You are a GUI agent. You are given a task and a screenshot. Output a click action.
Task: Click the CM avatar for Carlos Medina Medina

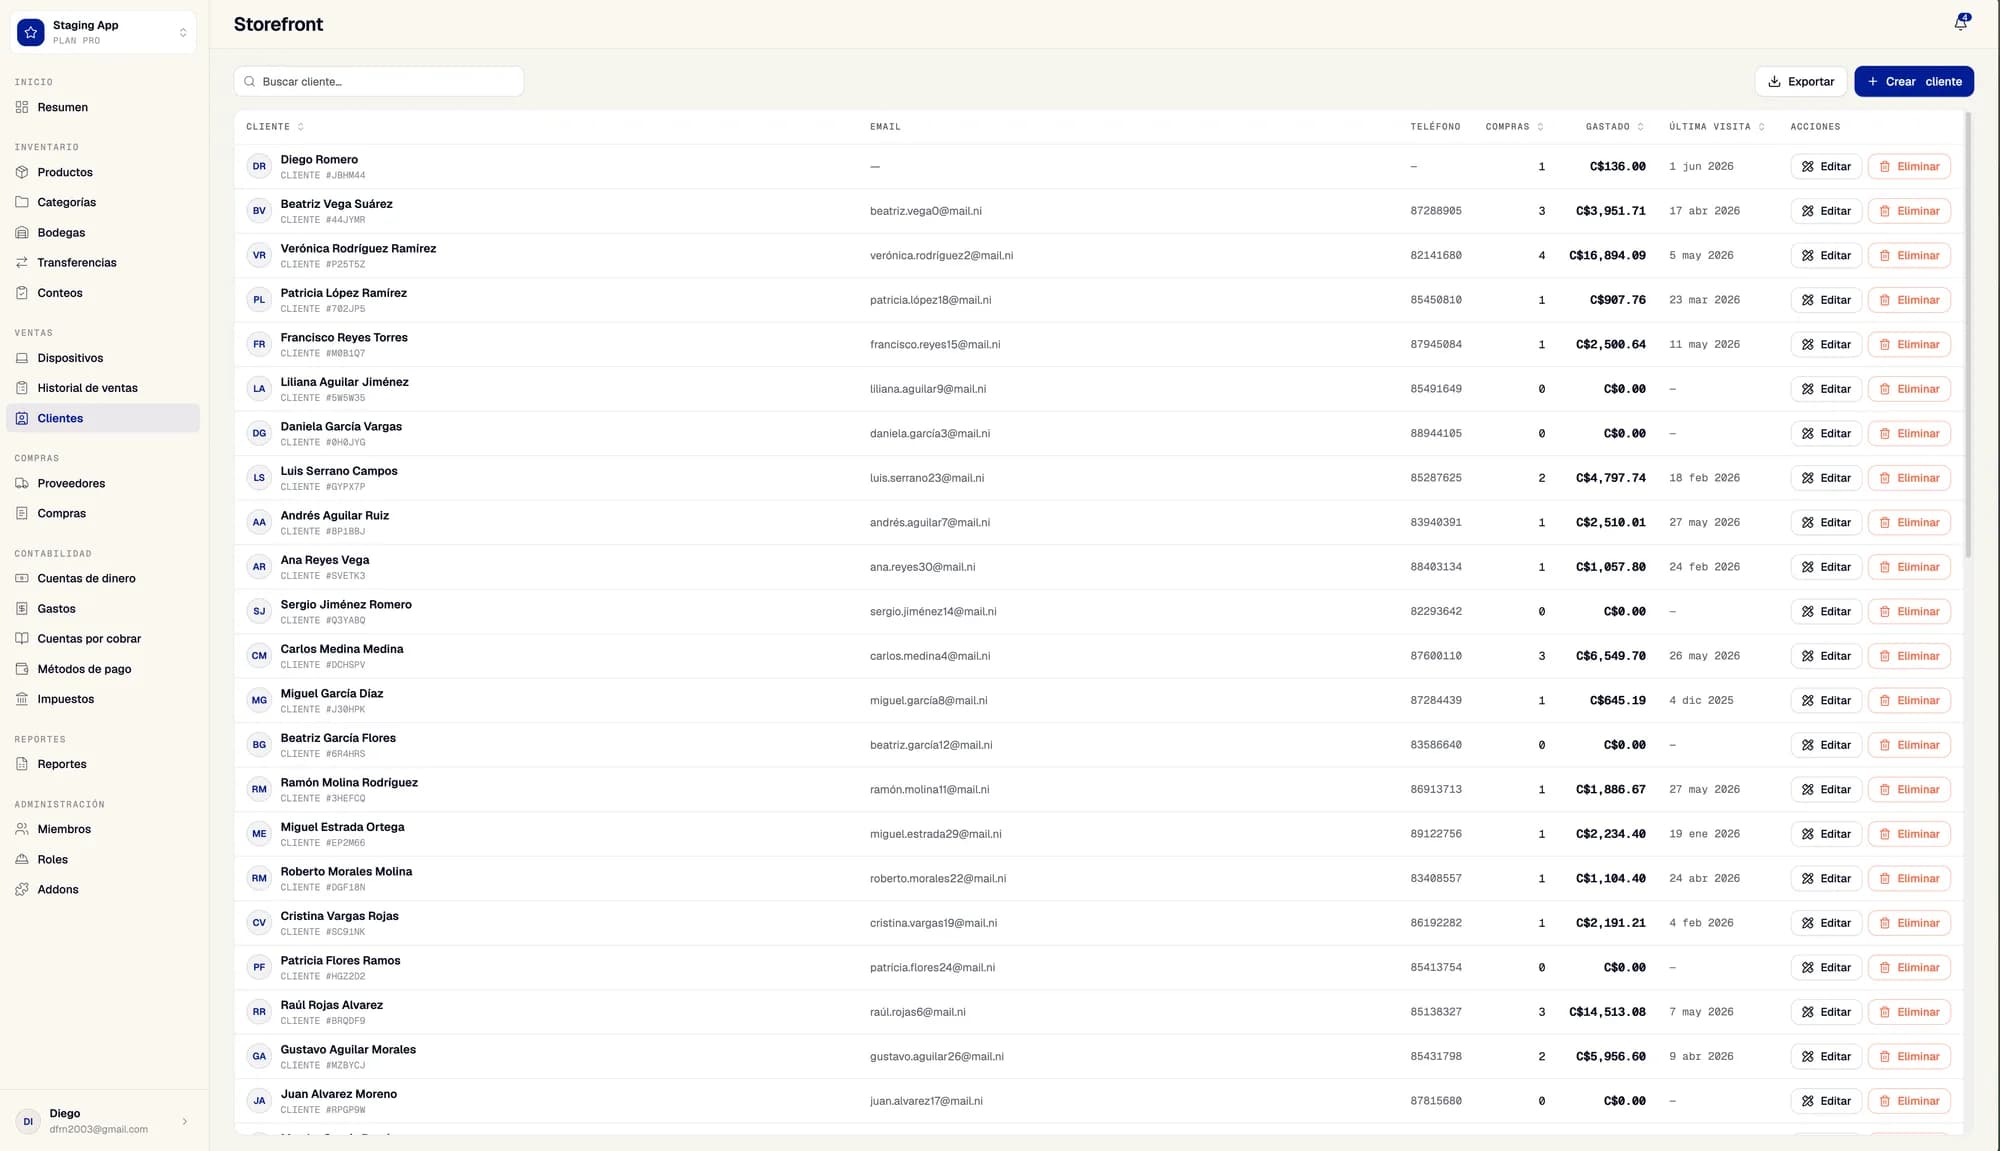[259, 656]
